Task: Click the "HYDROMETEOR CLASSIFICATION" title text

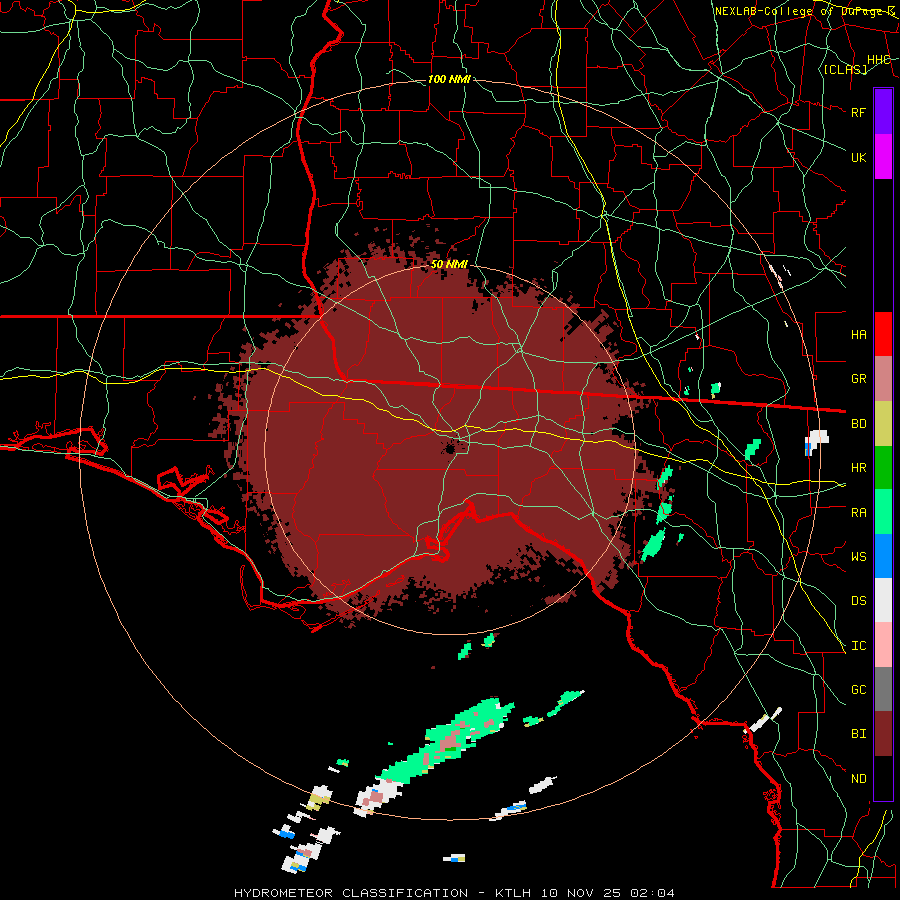Action: coord(351,893)
